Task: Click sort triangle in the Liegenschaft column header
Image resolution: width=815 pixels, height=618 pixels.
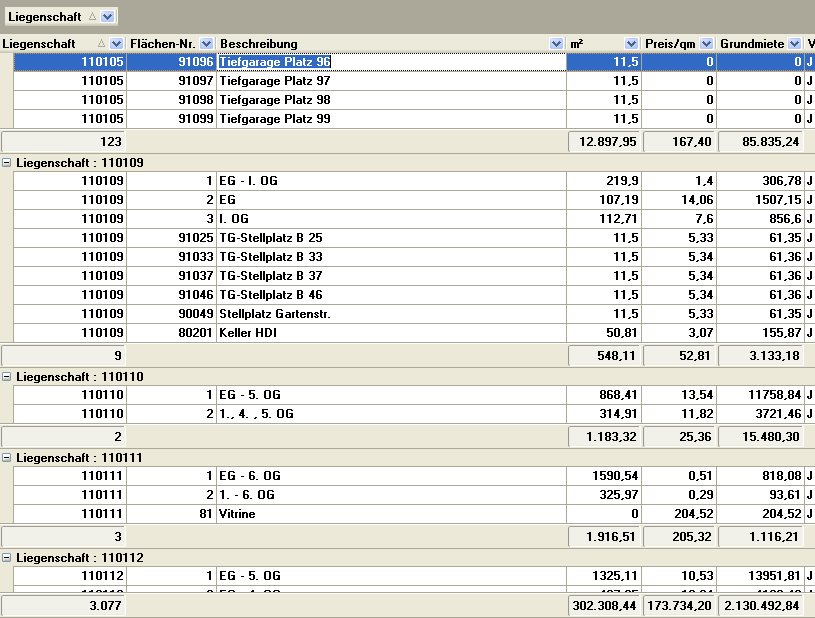Action: pos(101,44)
